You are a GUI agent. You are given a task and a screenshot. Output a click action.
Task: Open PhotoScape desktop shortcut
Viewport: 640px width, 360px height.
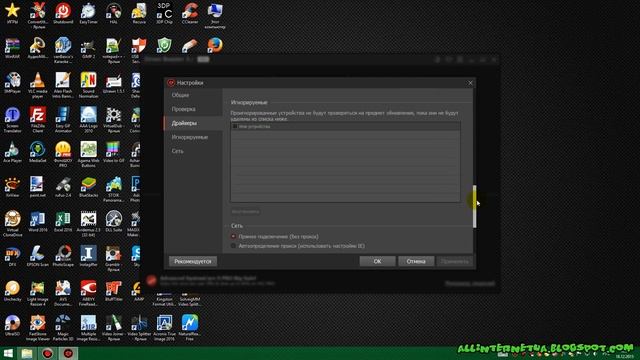(x=63, y=256)
